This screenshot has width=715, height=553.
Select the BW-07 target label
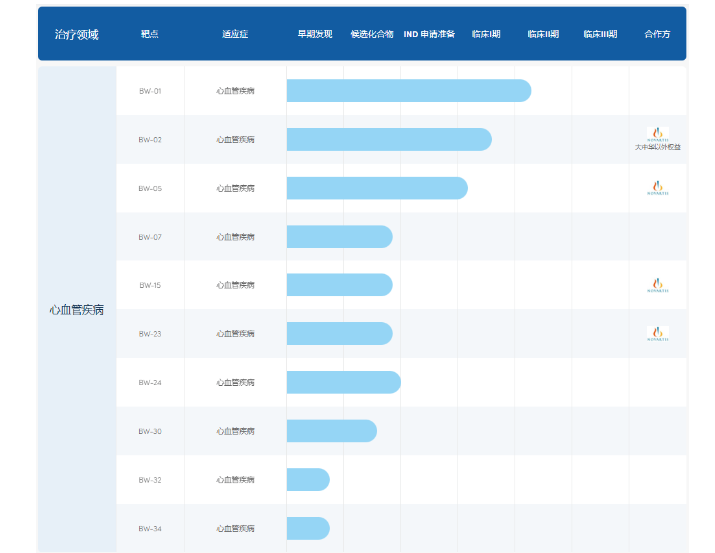click(x=150, y=237)
